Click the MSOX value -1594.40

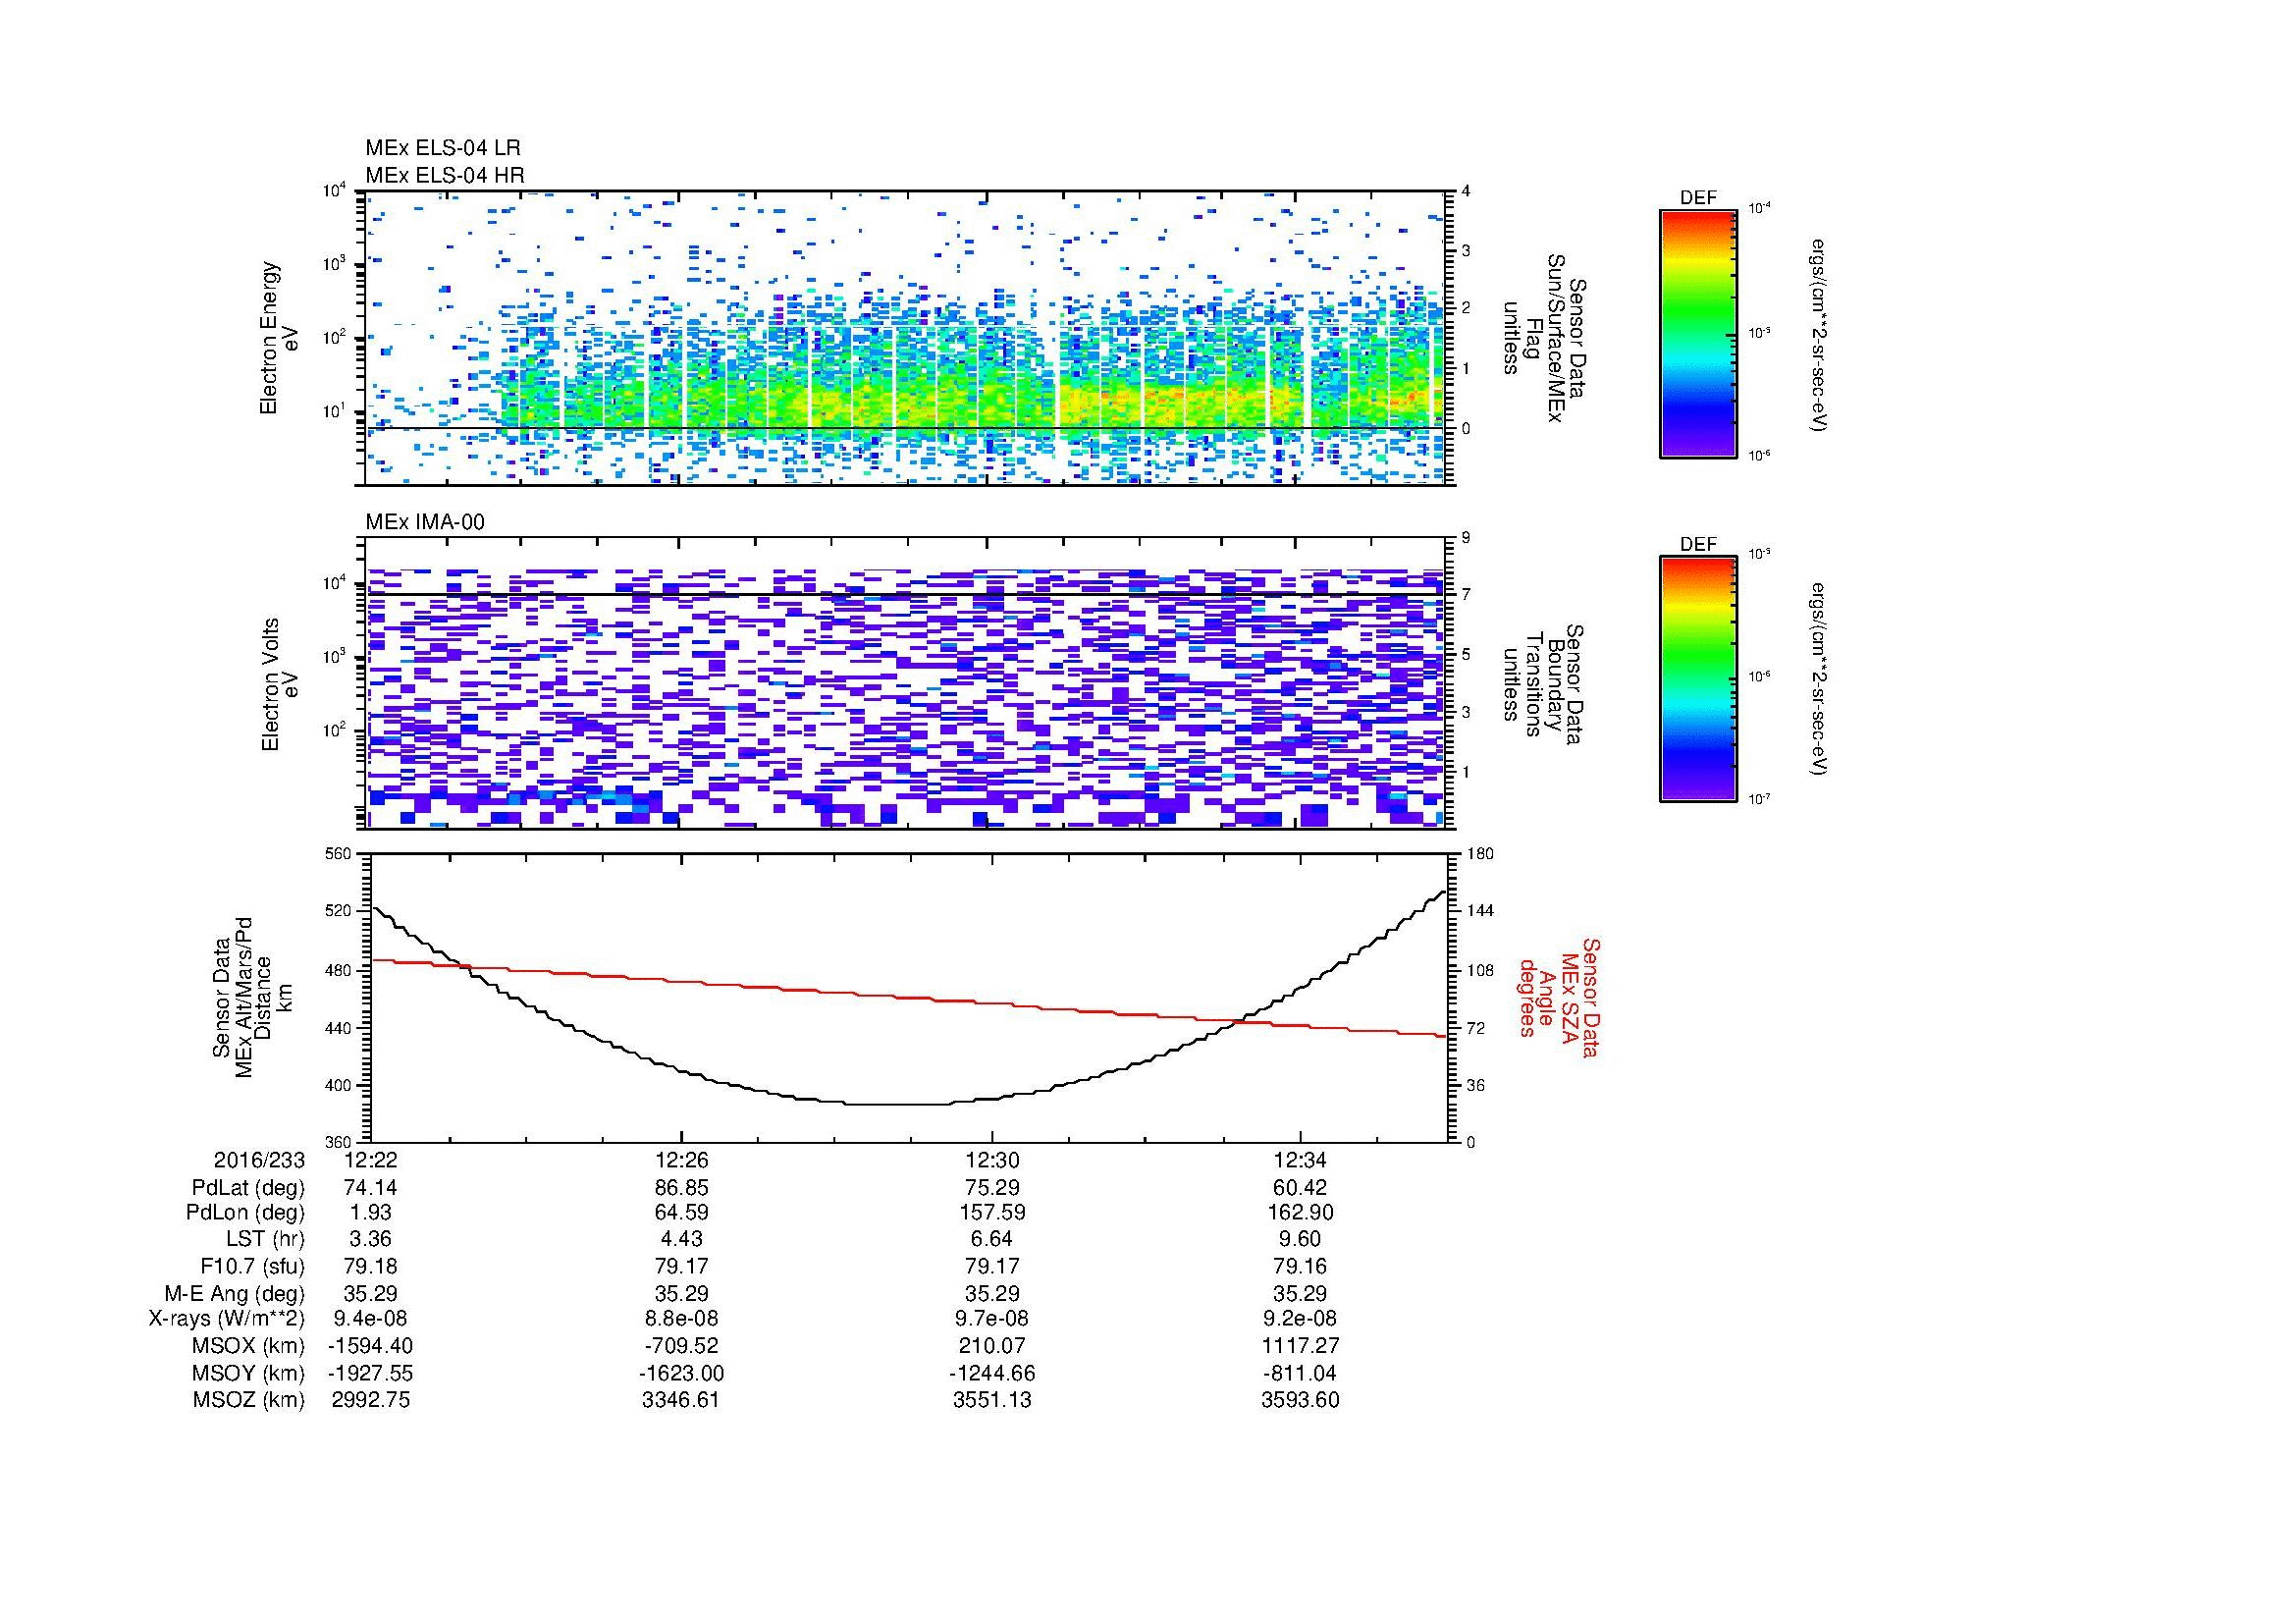371,1346
